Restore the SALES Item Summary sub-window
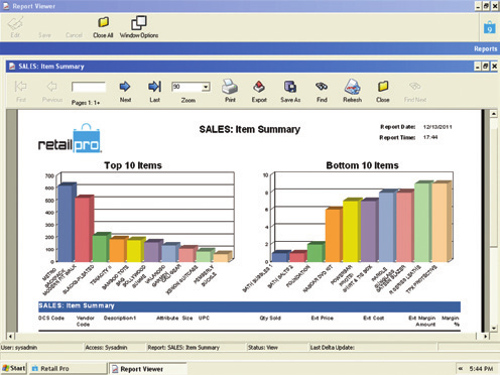 click(486, 66)
